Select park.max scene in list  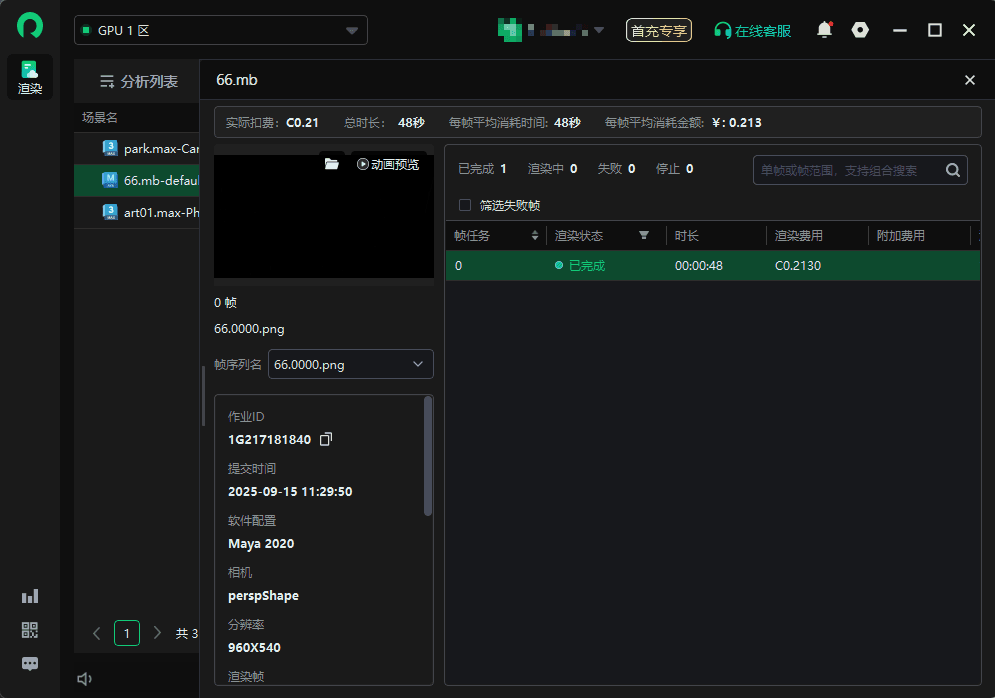pos(150,148)
